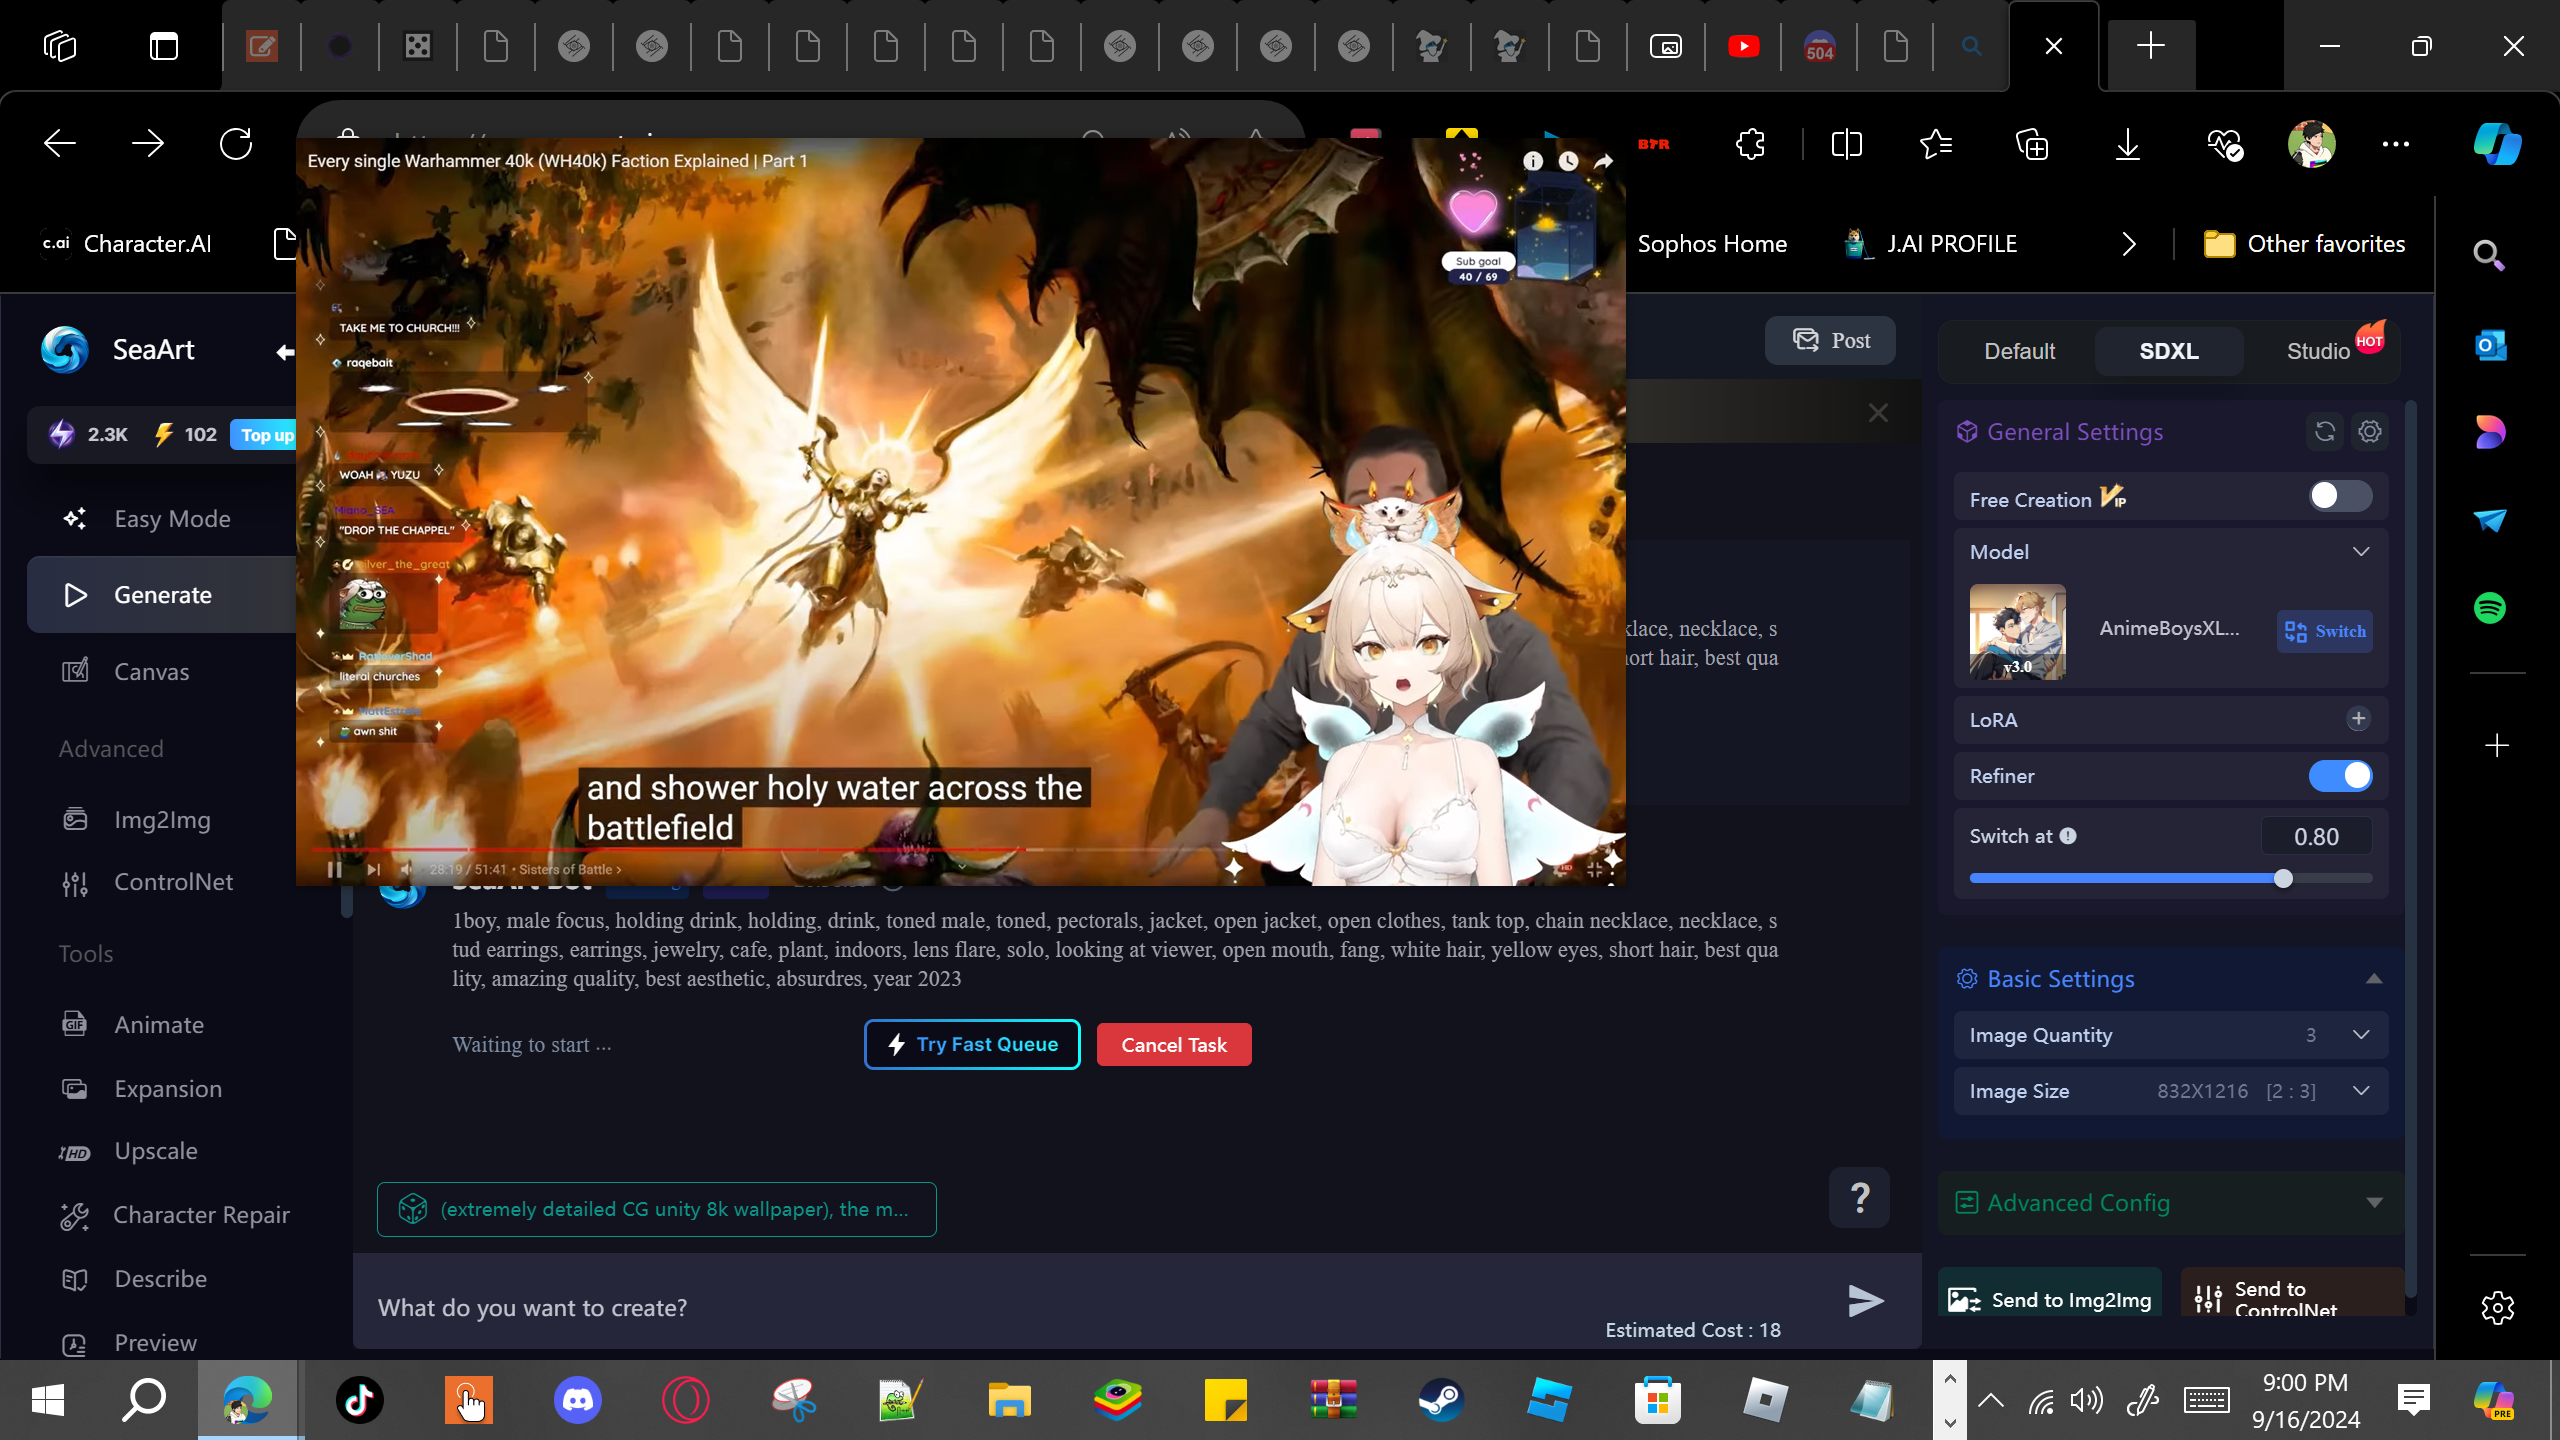The image size is (2560, 1440).
Task: Send the prompt with the arrow icon
Action: click(x=1865, y=1300)
